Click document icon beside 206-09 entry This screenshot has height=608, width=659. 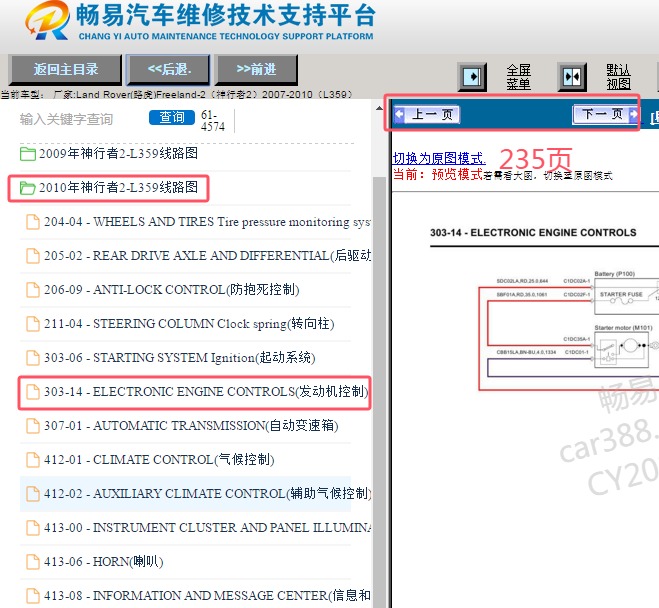[33, 290]
